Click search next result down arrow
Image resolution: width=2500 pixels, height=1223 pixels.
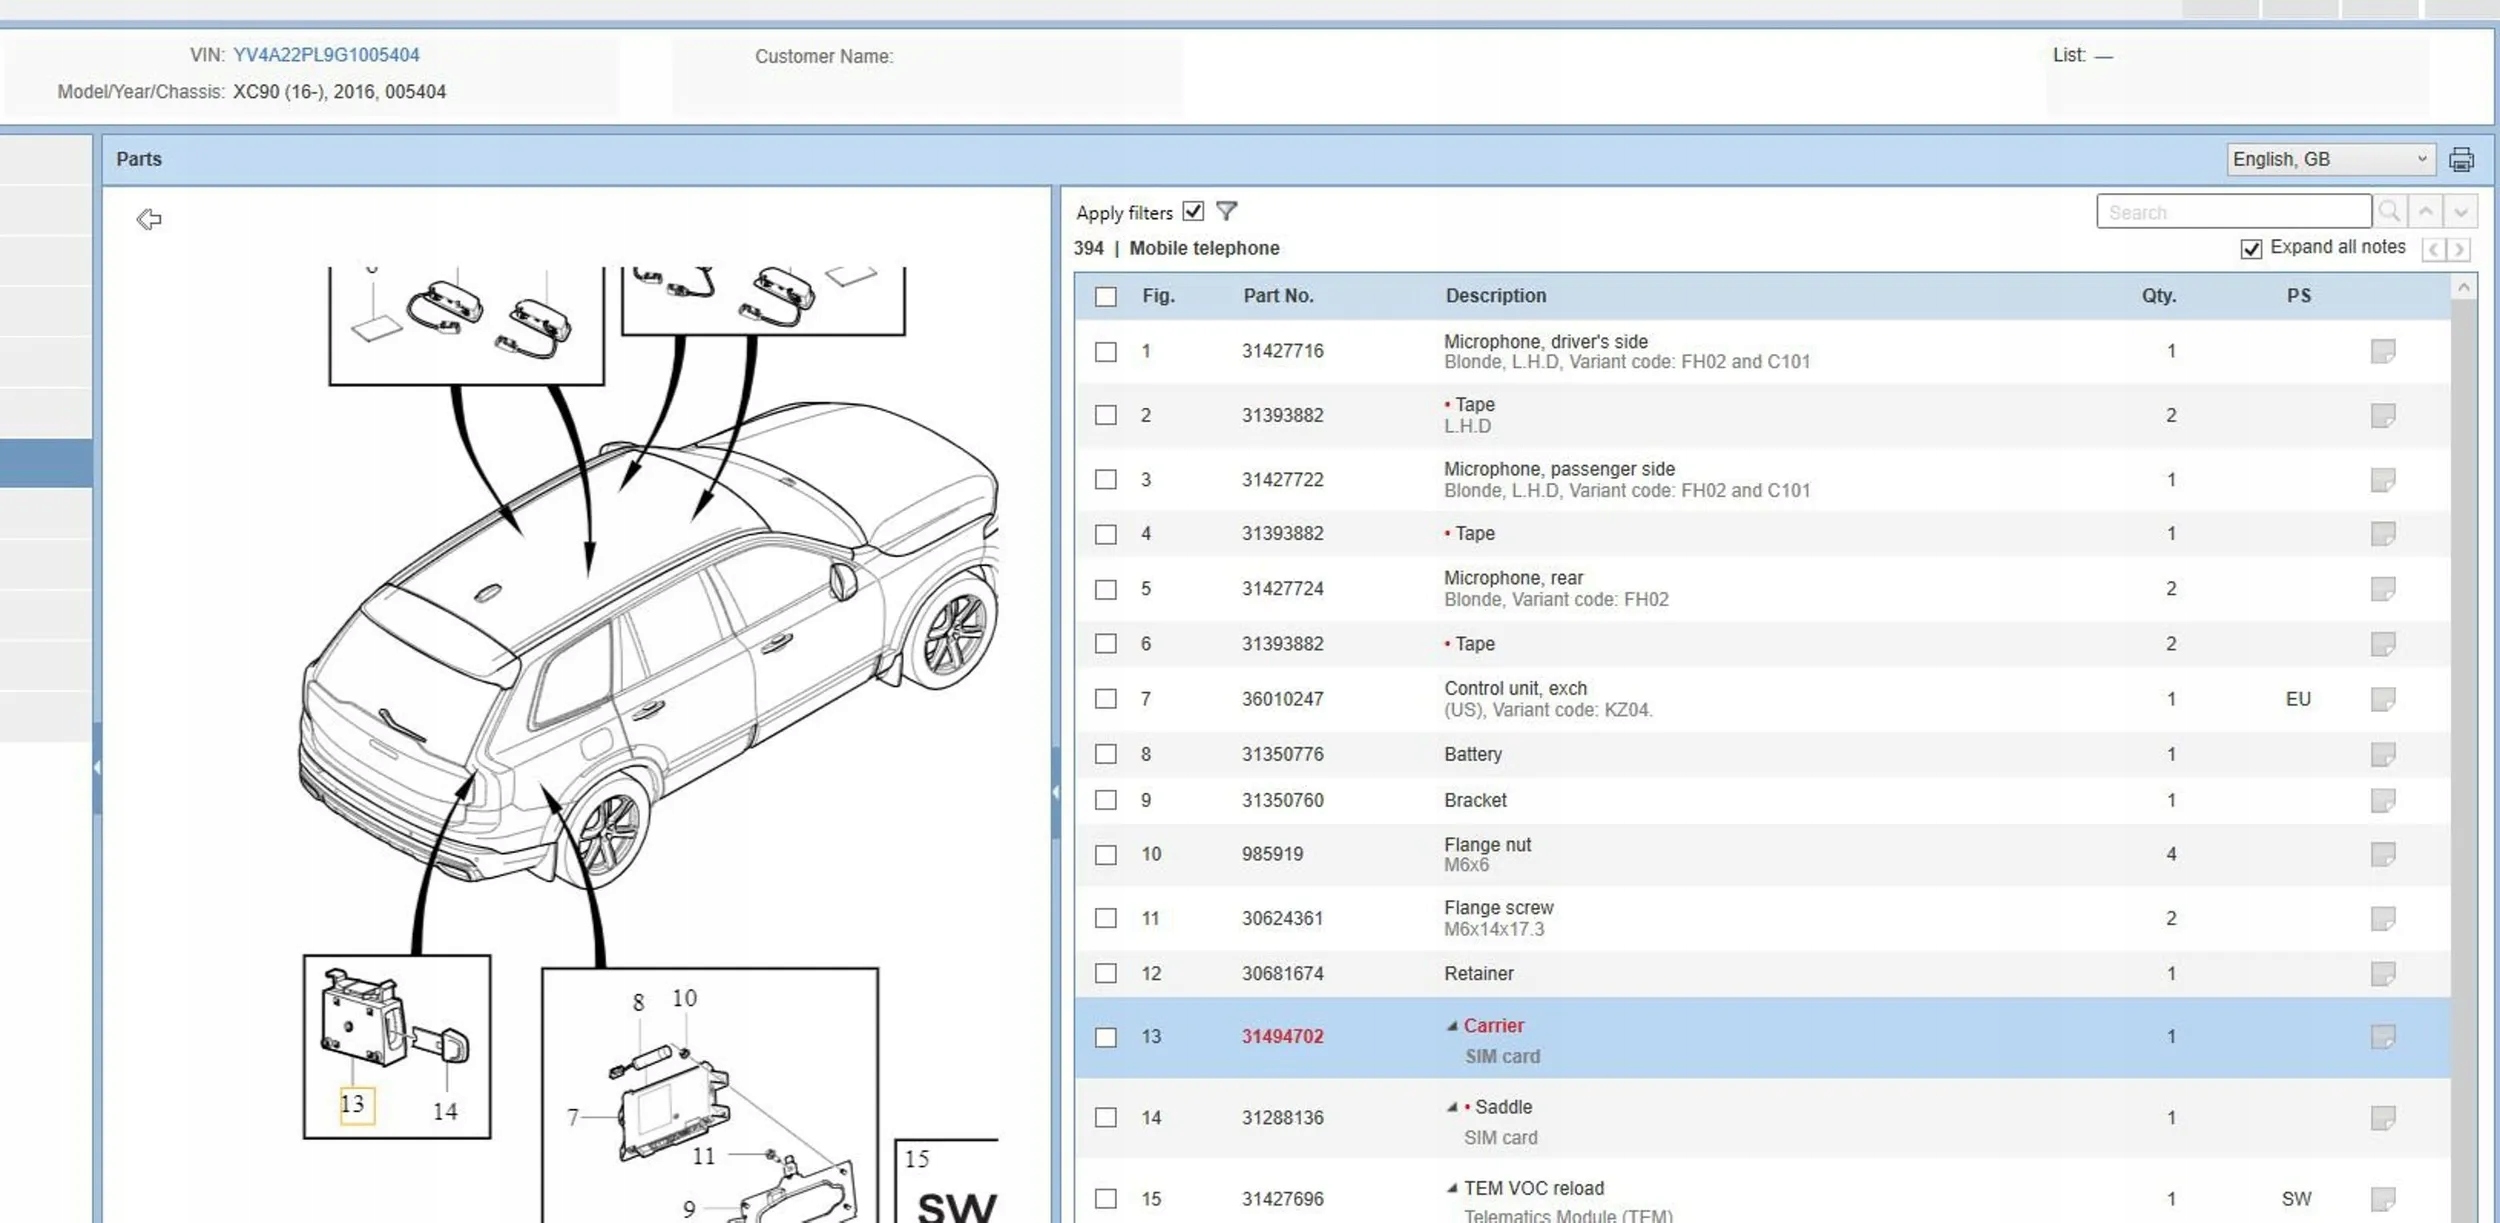[2460, 212]
